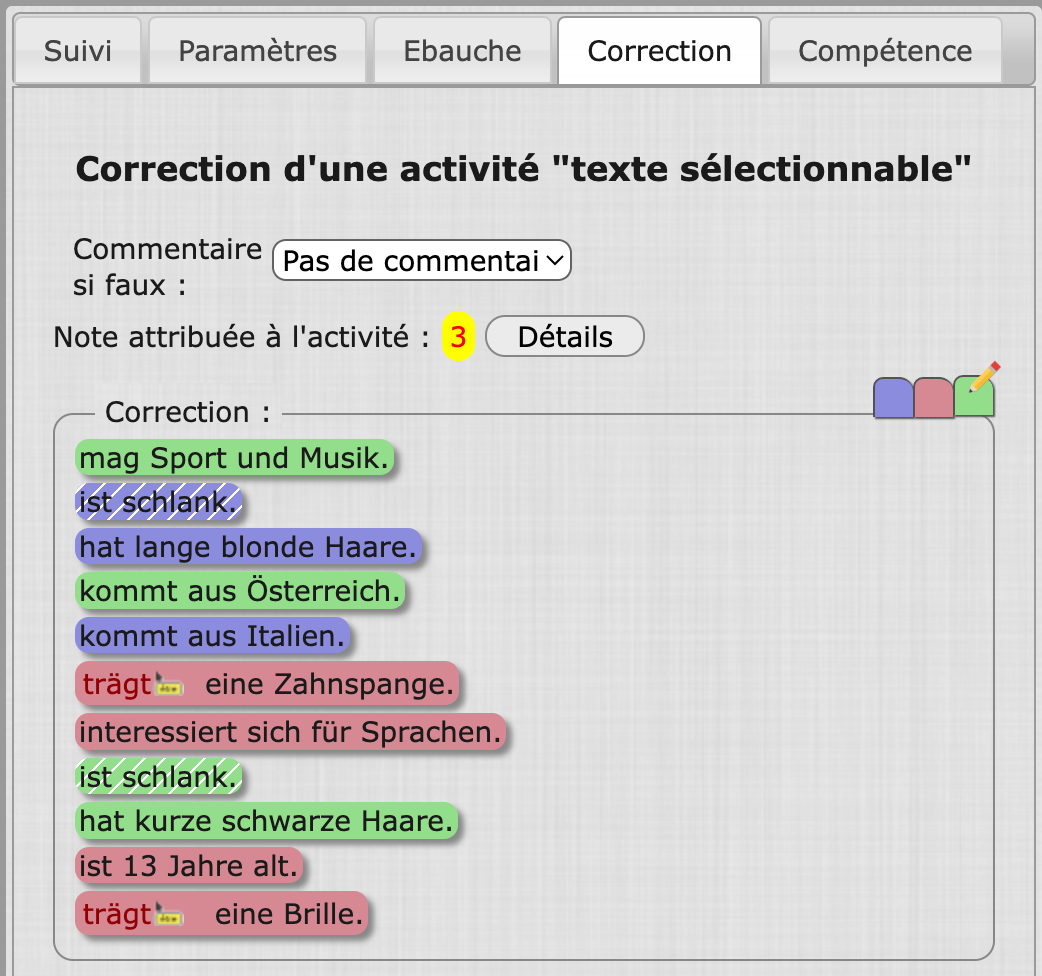Click the blue hatched 'ist schlank.' segment
The width and height of the screenshot is (1042, 976).
pos(159,504)
